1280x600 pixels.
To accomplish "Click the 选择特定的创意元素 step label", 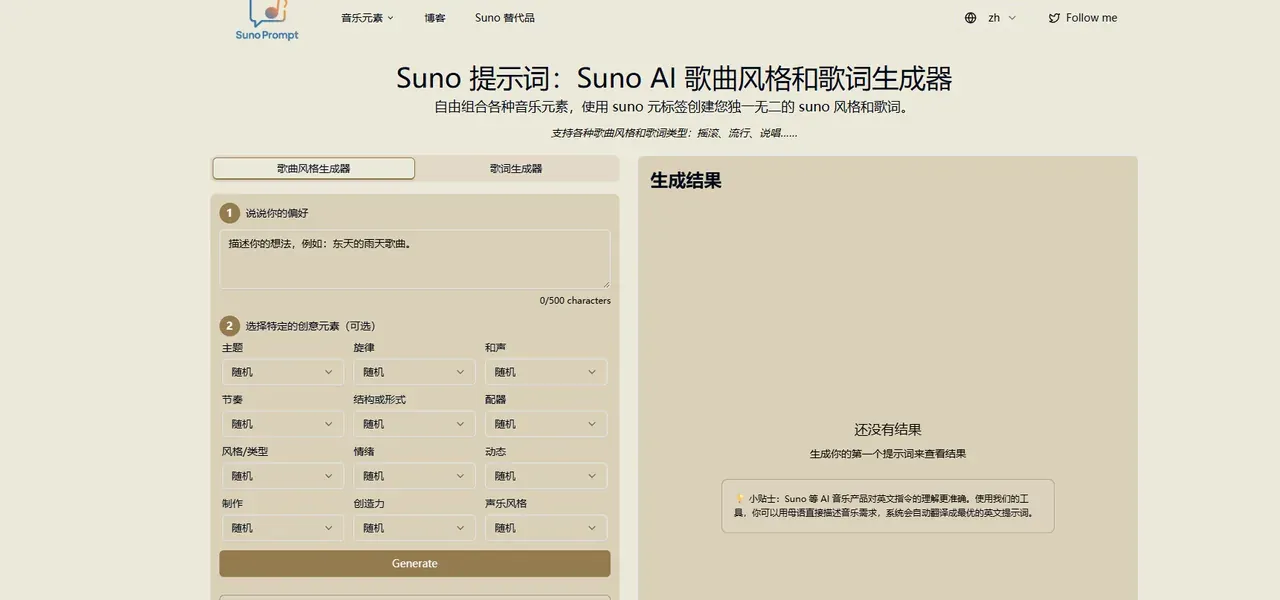I will 311,326.
